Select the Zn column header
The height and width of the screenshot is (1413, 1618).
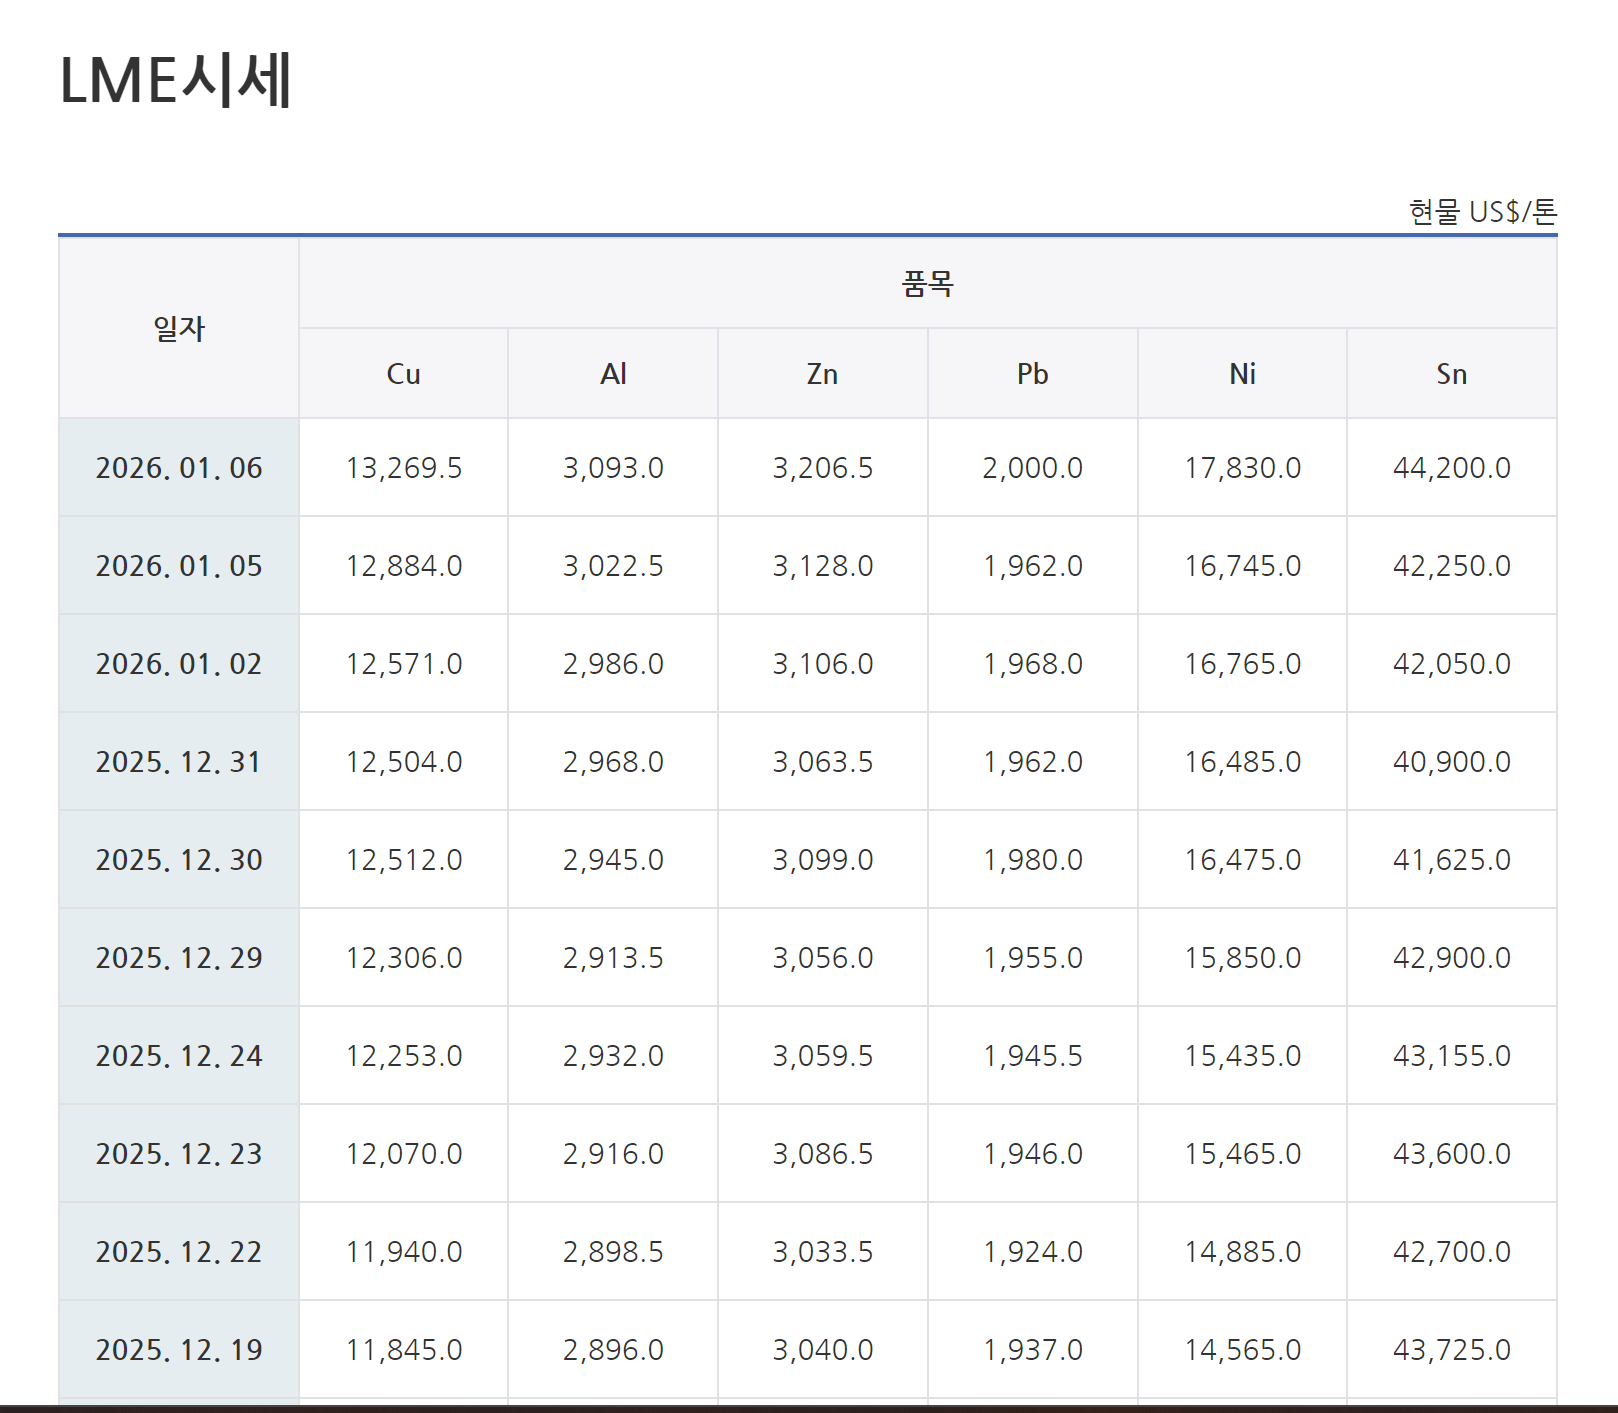[x=822, y=374]
